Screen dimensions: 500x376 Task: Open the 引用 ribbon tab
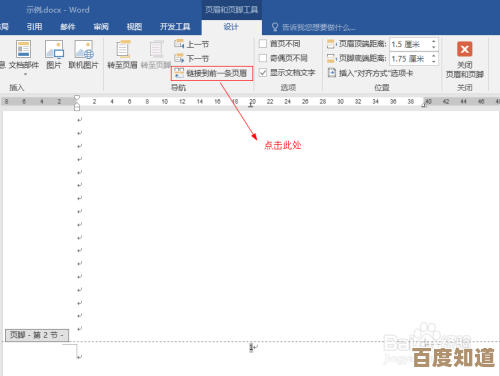click(34, 27)
